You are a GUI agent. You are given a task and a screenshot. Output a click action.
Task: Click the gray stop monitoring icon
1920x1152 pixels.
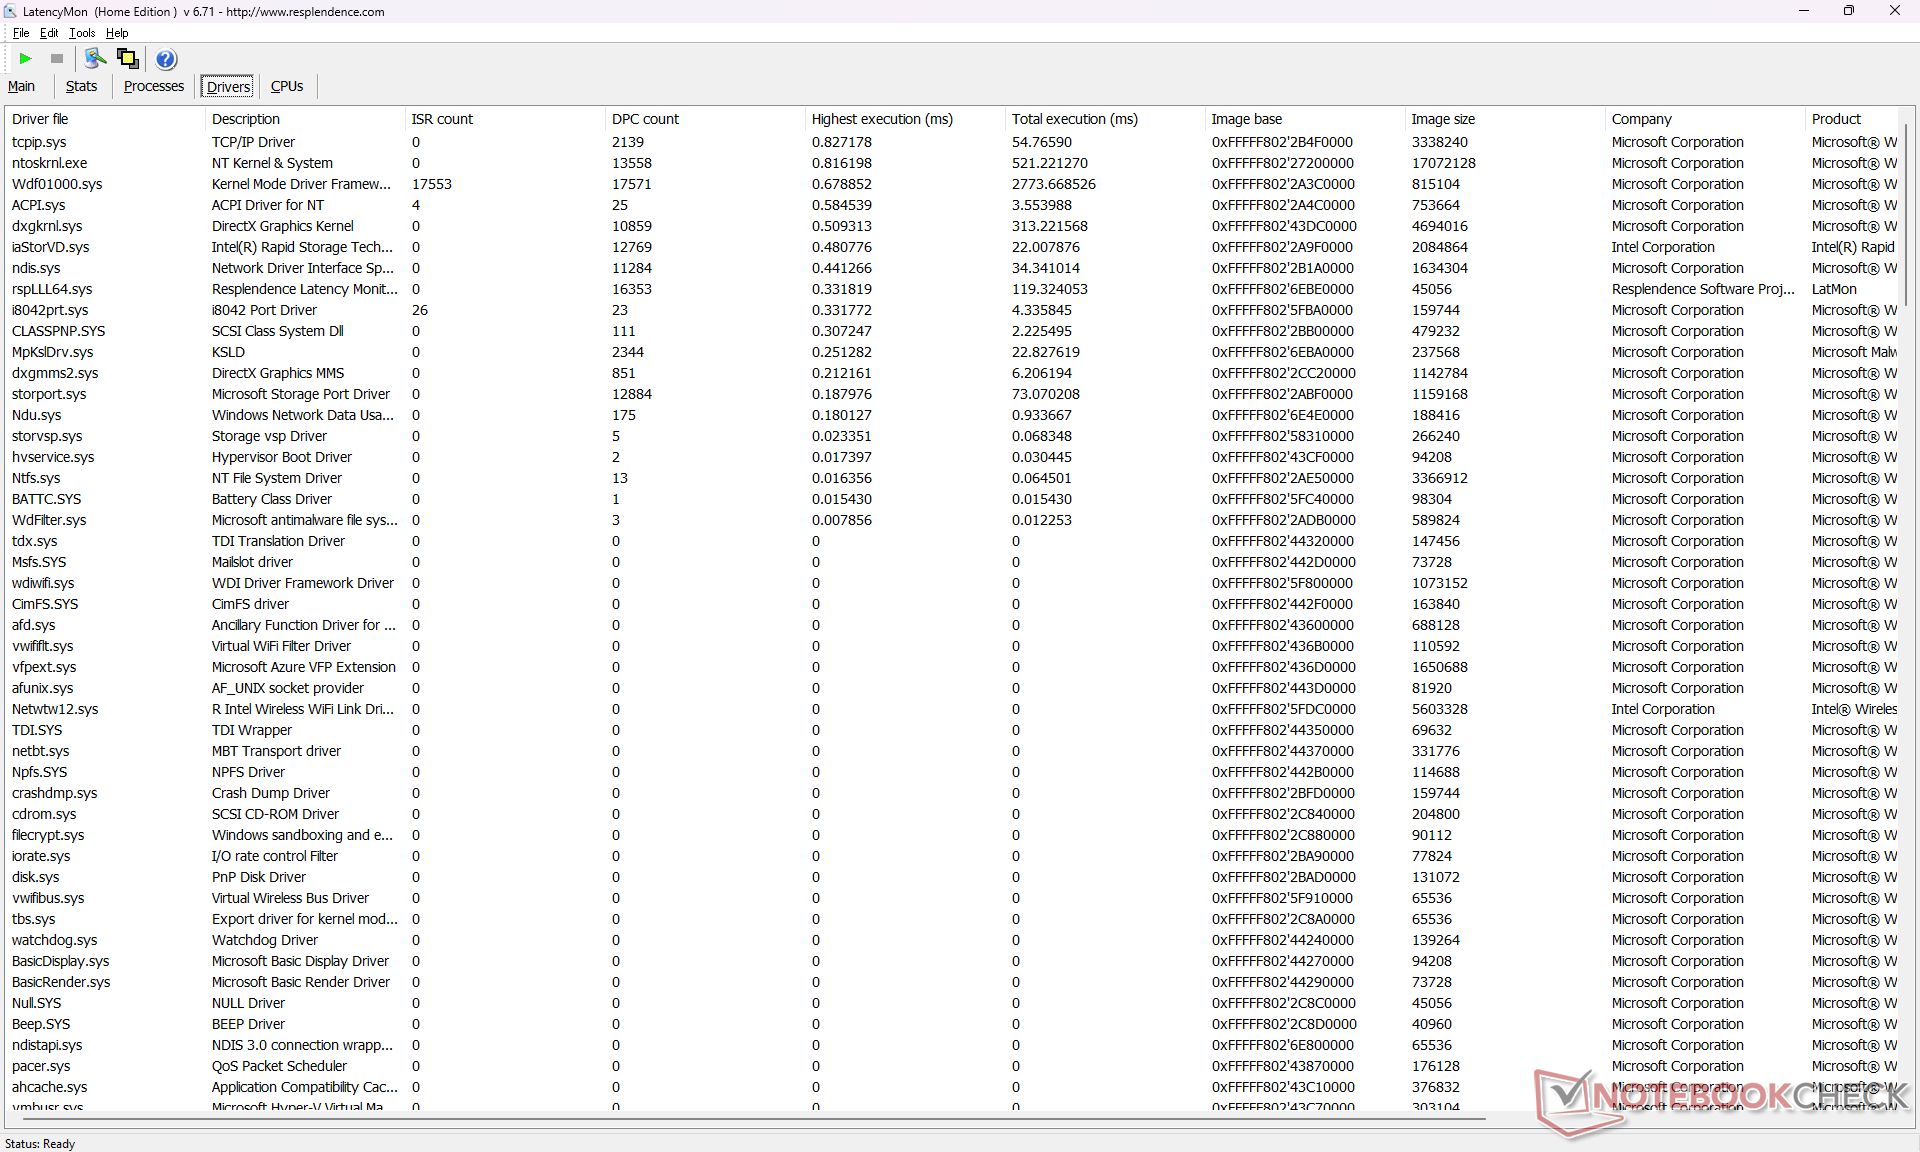57,59
